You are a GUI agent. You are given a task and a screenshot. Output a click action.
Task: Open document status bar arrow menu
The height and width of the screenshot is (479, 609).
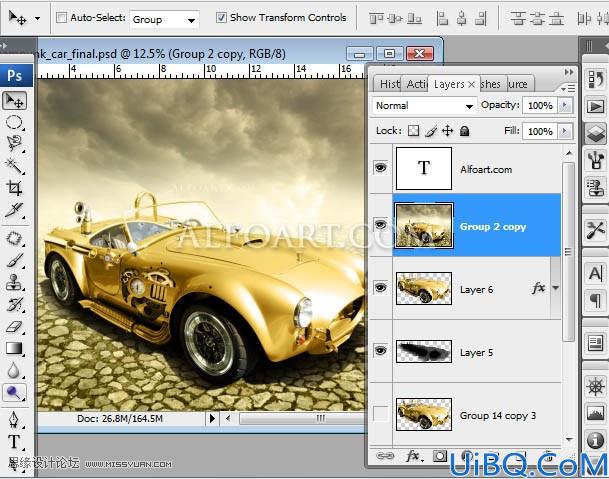(x=212, y=419)
